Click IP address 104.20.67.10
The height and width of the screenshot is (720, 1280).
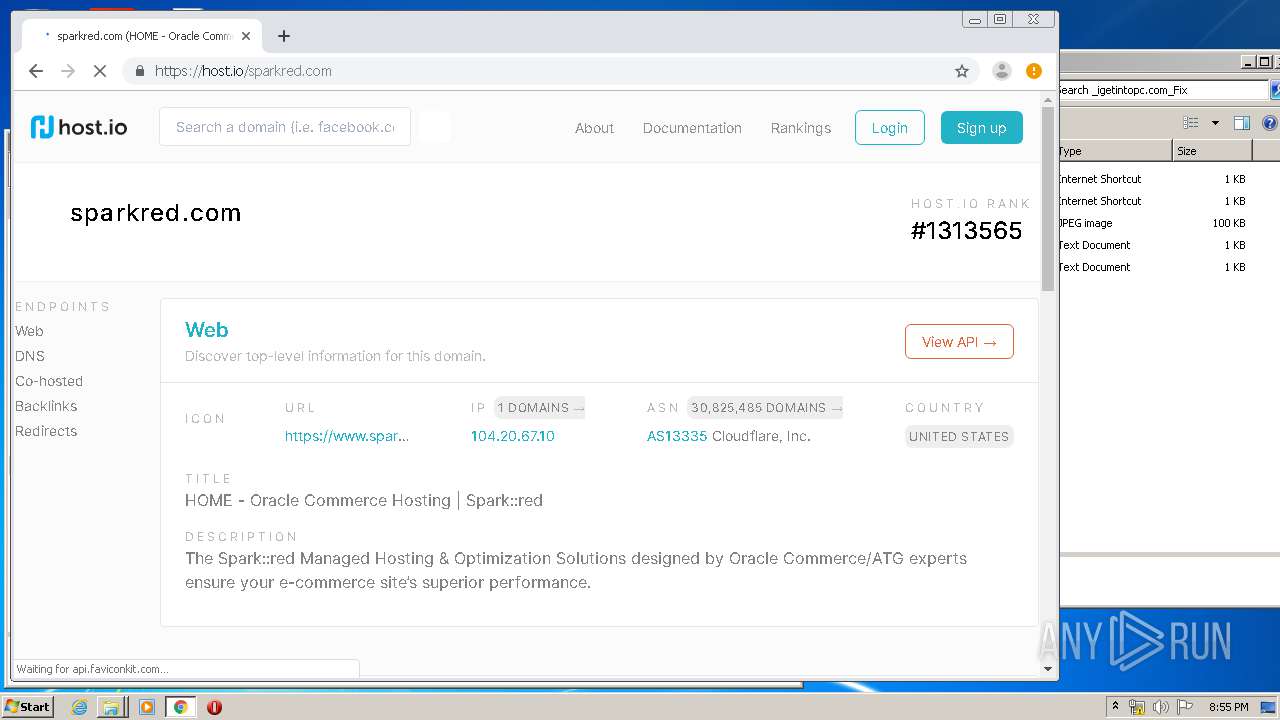(x=513, y=436)
